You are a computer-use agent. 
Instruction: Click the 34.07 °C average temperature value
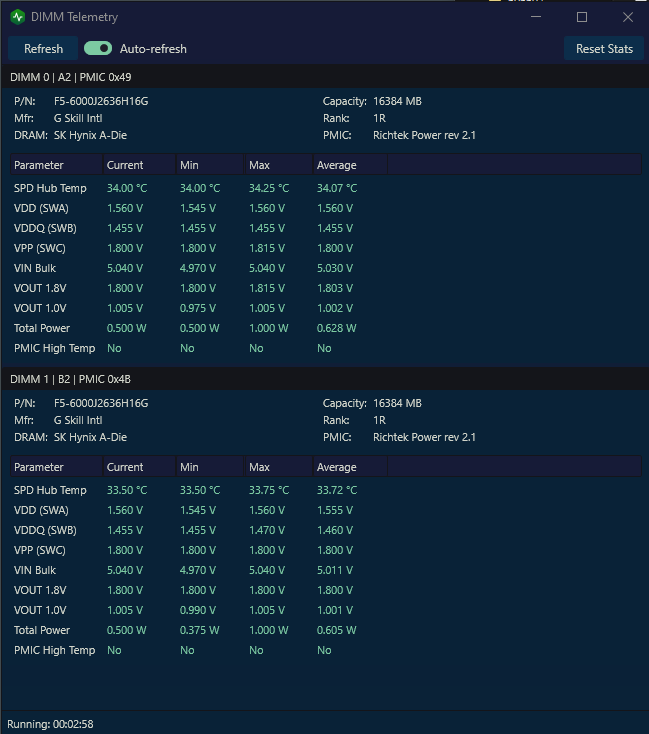337,188
